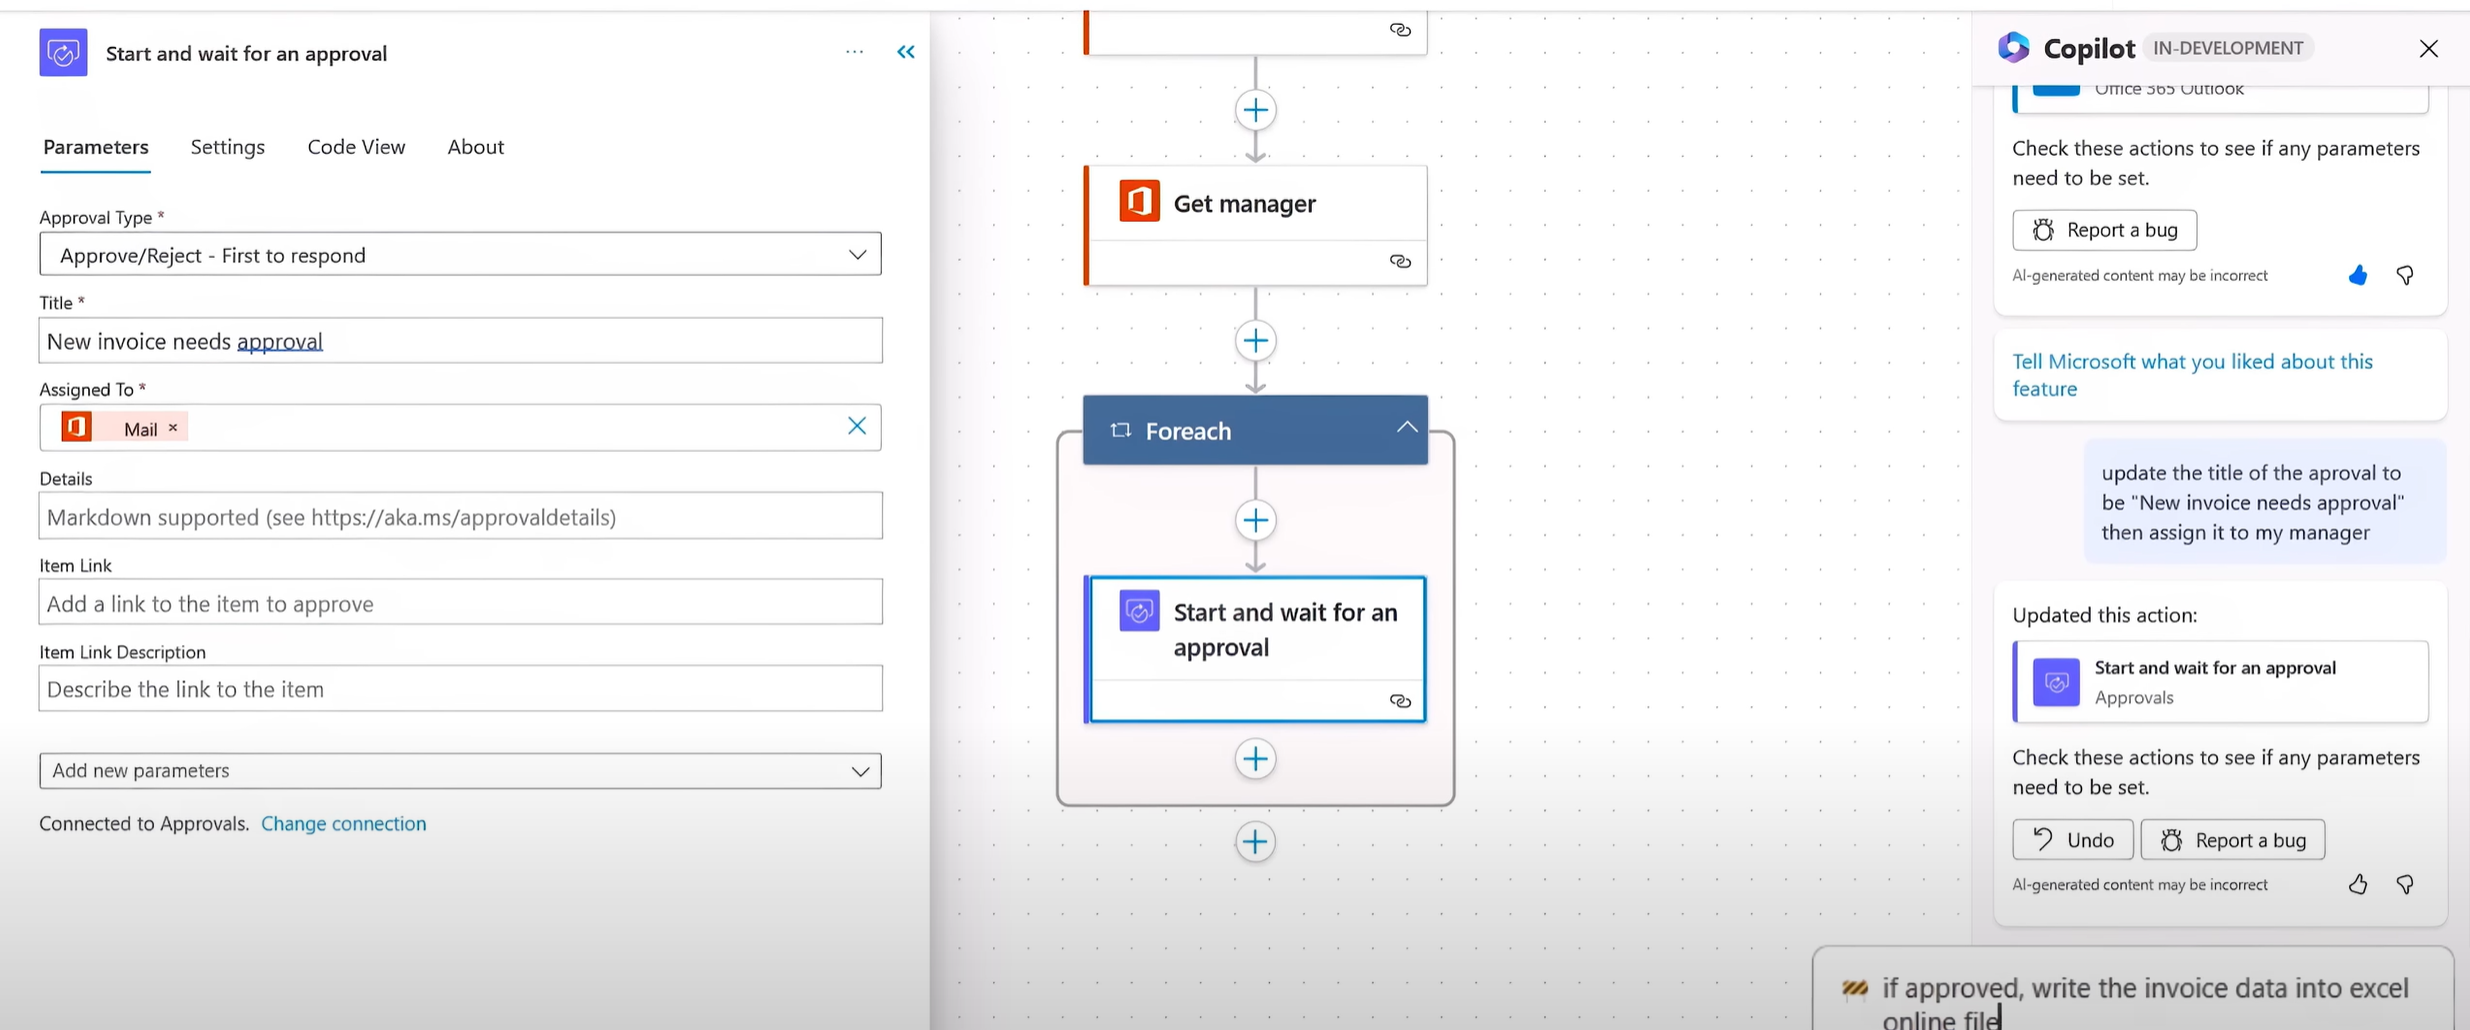2470x1030 pixels.
Task: Click the loop icon in the Foreach header
Action: pos(1121,429)
